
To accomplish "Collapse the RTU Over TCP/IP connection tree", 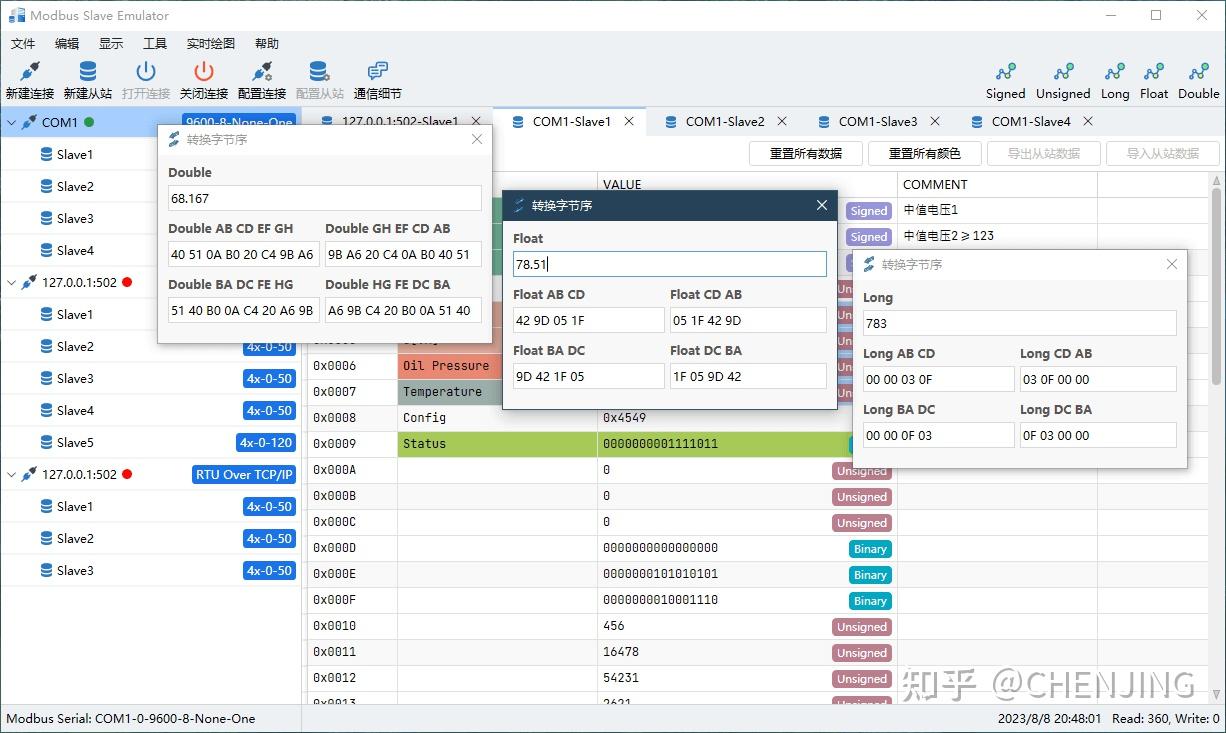I will (13, 474).
